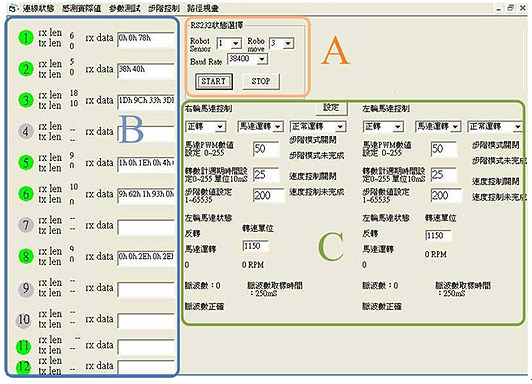Click the 右輪馬達控制 heading text

point(208,109)
